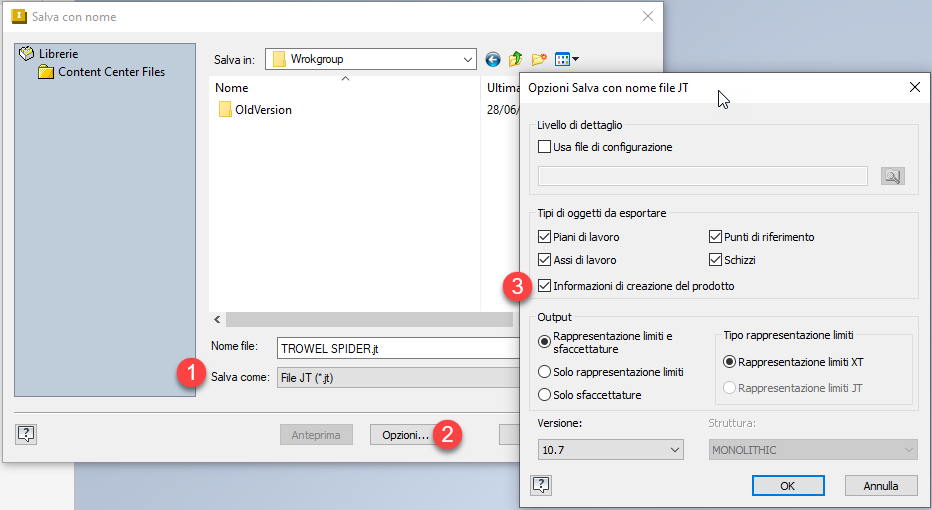Select the OldVersion folder
Viewport: 932px width, 510px height.
tap(256, 110)
